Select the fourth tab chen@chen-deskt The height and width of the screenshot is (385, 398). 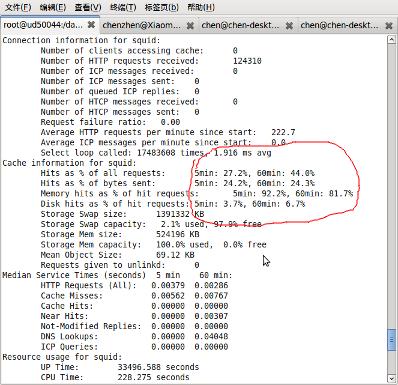pyautogui.click(x=339, y=25)
